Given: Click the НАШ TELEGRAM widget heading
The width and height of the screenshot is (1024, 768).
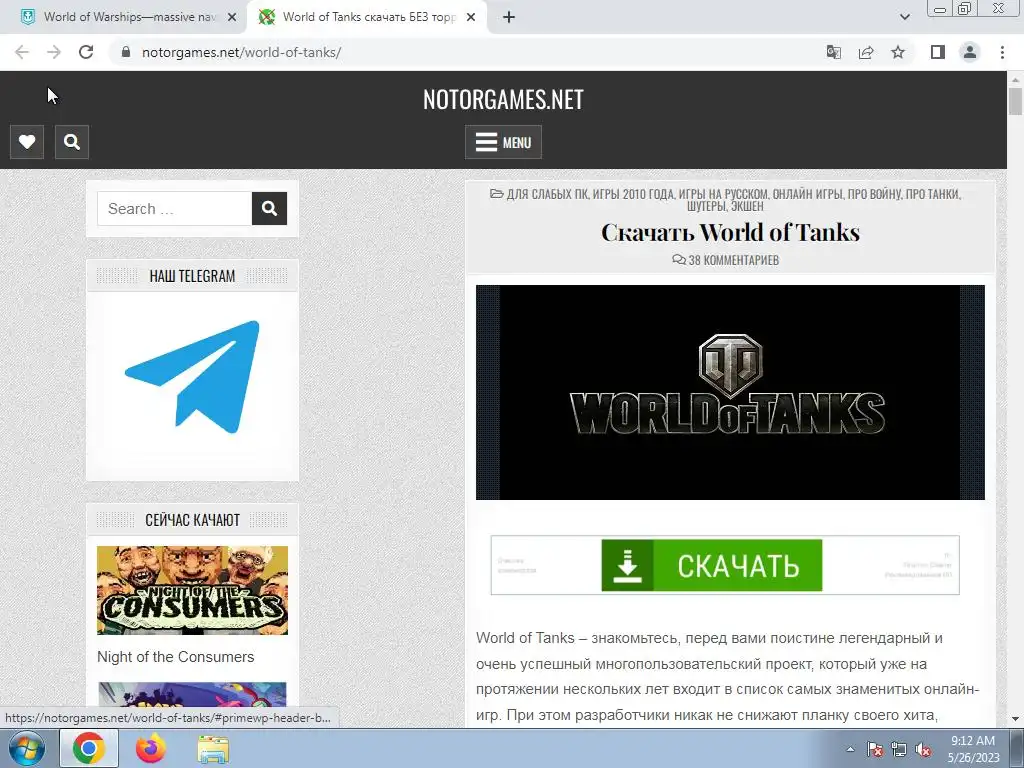Looking at the screenshot, I should click(192, 276).
